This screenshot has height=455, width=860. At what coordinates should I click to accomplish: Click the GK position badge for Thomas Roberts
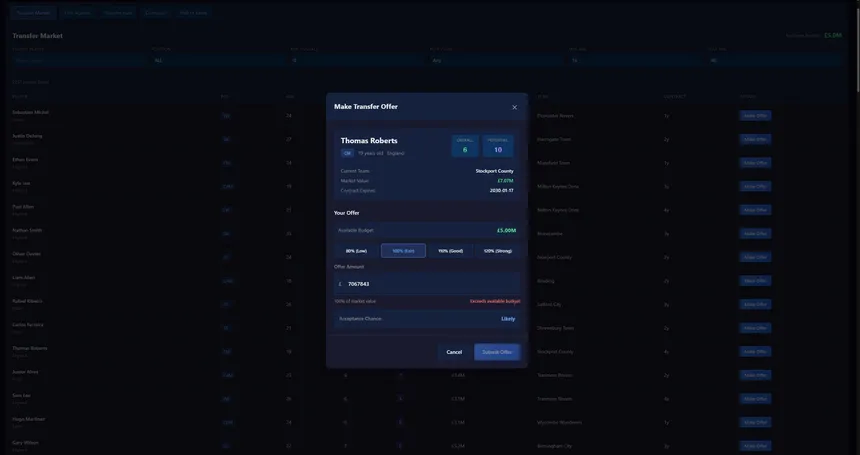(x=347, y=153)
